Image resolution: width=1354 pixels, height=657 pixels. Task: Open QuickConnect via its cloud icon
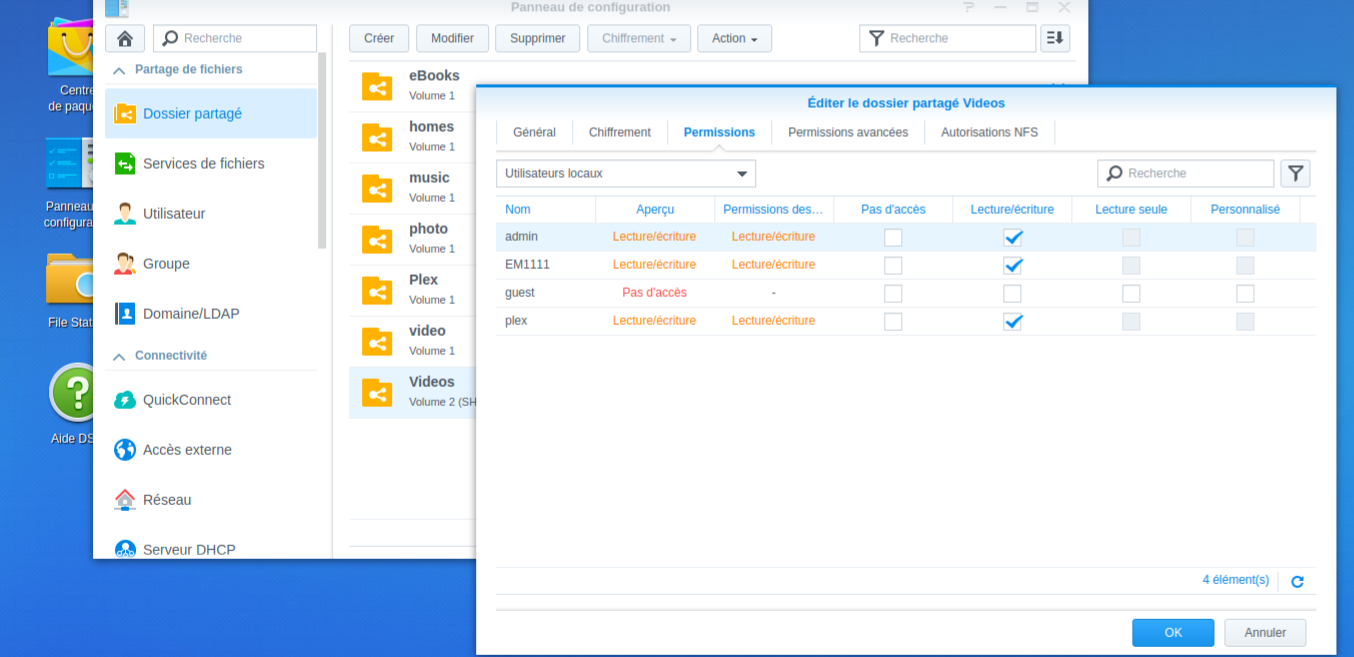[x=125, y=400]
